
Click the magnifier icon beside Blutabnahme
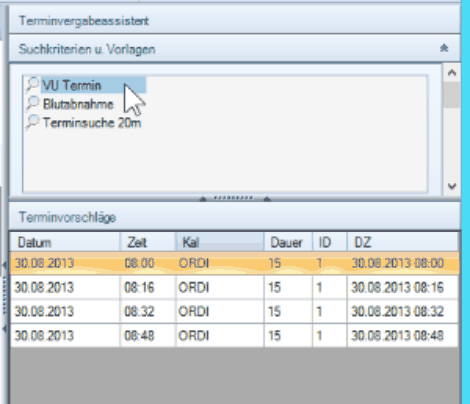click(x=33, y=103)
